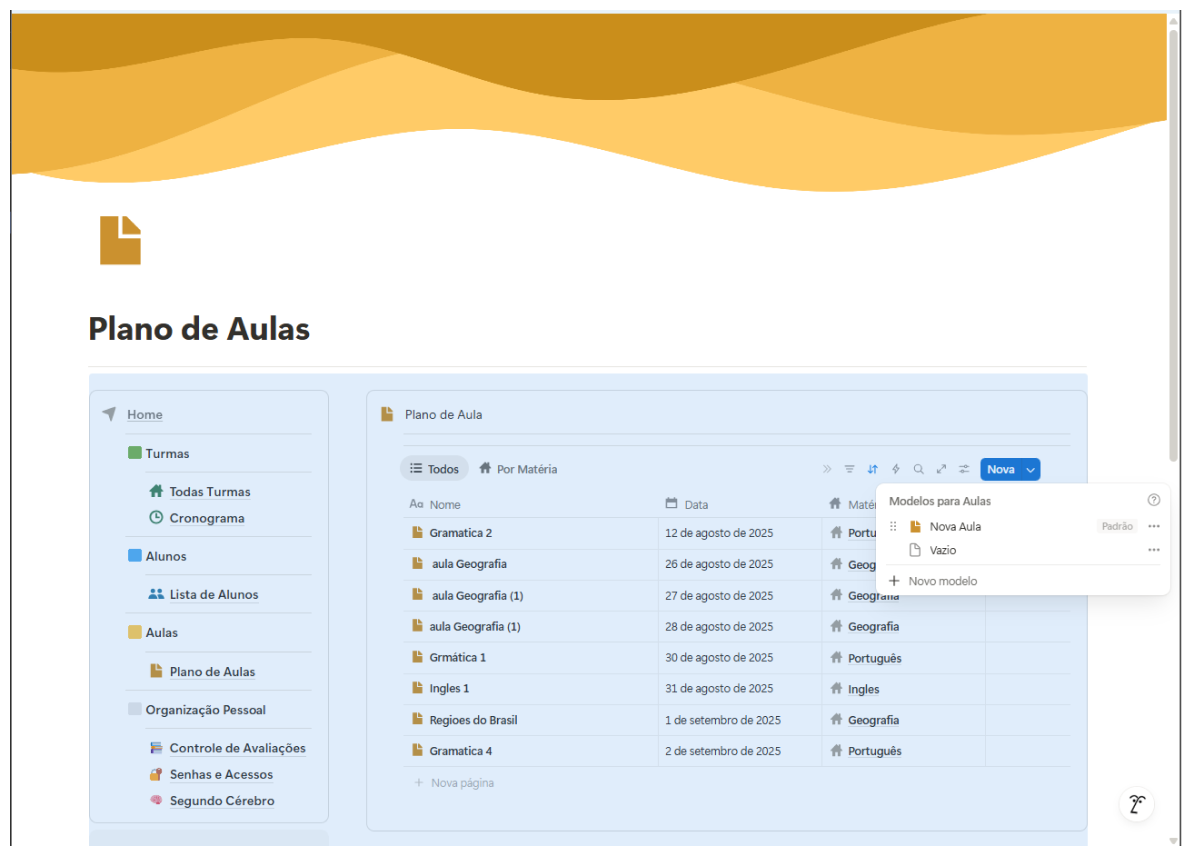Select the Todos view tab
Viewport: 1192px width, 856px height.
(434, 469)
